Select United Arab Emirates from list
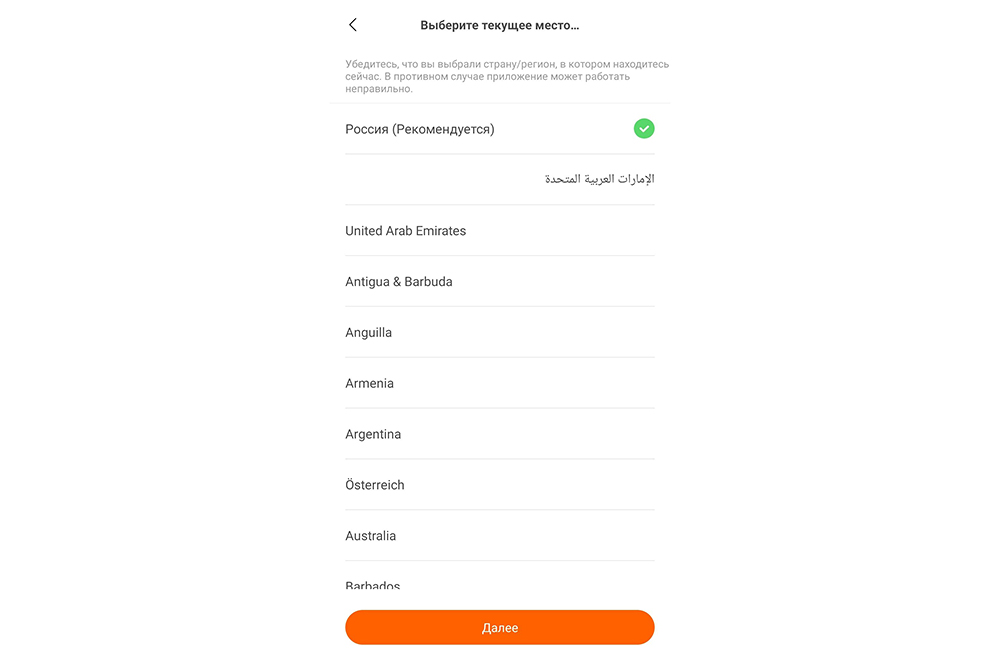 pyautogui.click(x=499, y=230)
